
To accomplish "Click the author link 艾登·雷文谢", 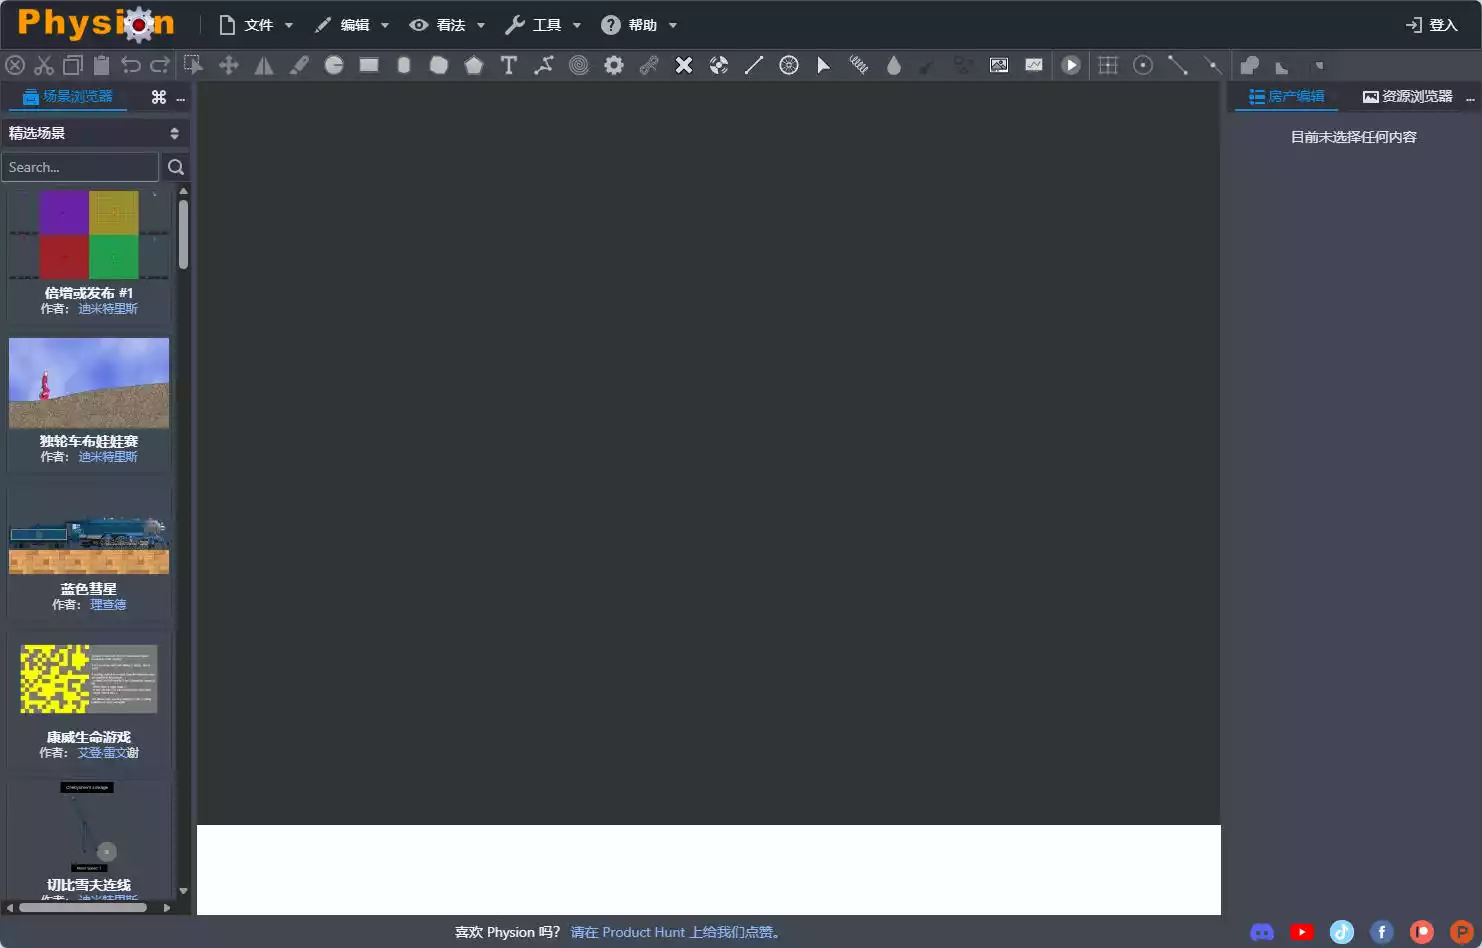I will click(x=108, y=753).
